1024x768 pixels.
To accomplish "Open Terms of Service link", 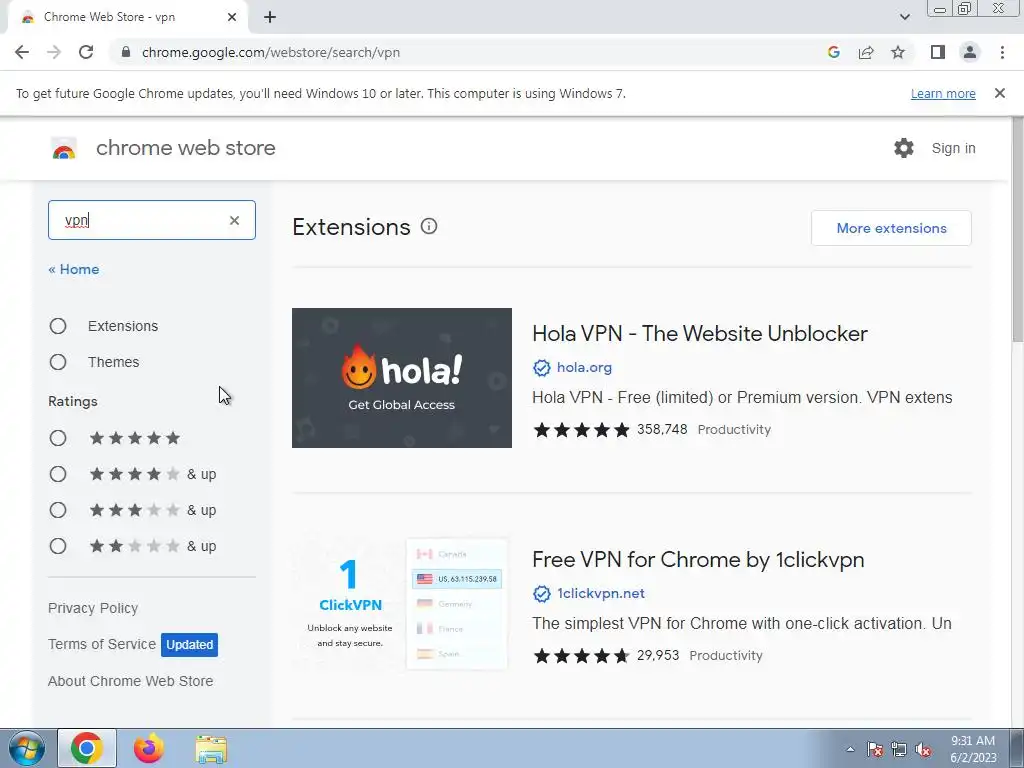I will click(x=102, y=644).
